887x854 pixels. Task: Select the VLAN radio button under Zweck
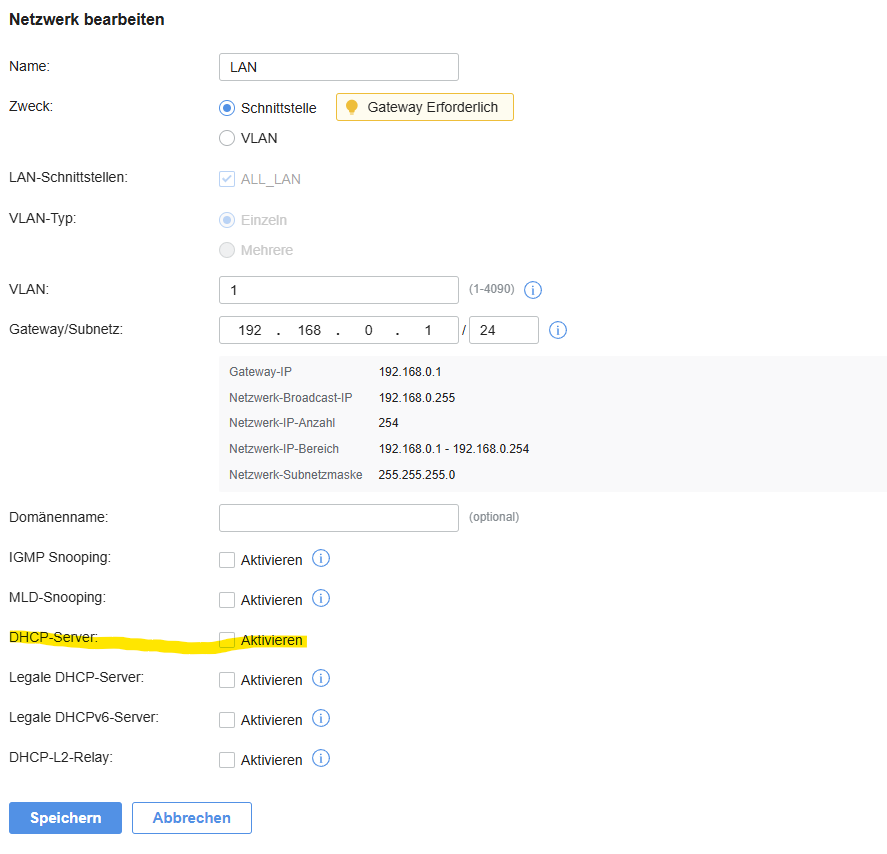point(227,138)
